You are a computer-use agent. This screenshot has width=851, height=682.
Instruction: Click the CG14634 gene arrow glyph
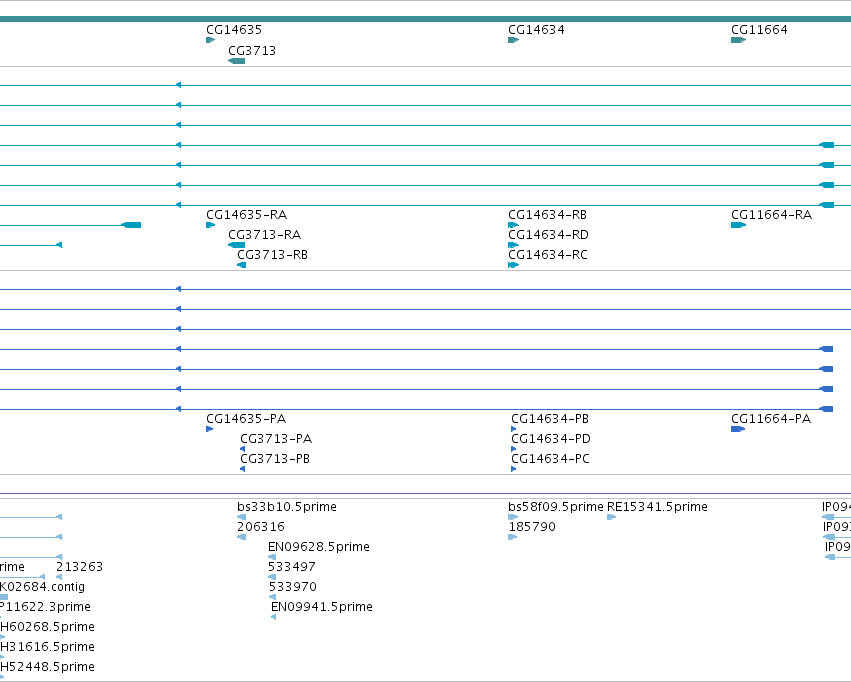point(513,40)
